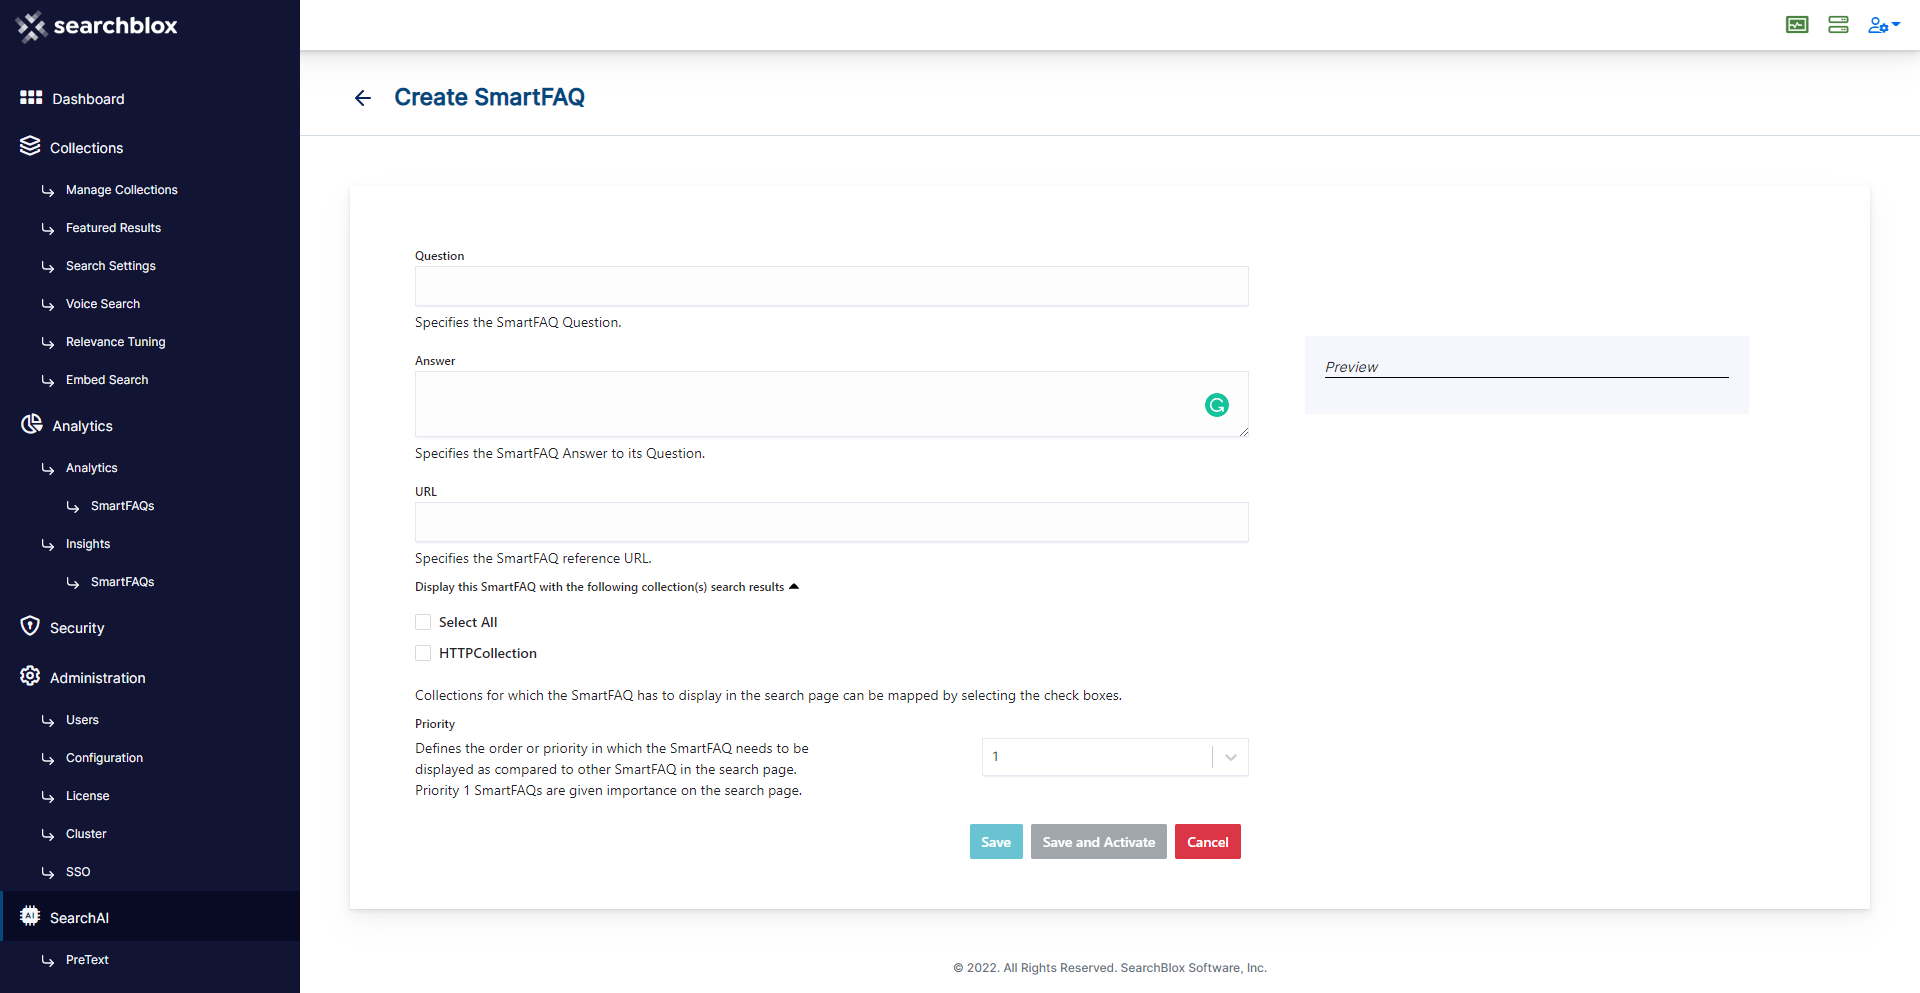1920x993 pixels.
Task: Open Users administration page
Action: point(82,720)
